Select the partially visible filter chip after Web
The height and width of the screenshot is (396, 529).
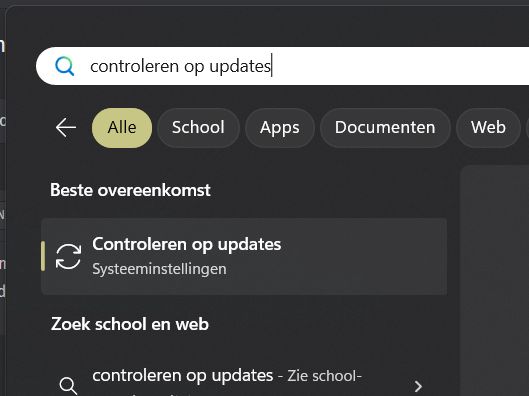[x=527, y=128]
